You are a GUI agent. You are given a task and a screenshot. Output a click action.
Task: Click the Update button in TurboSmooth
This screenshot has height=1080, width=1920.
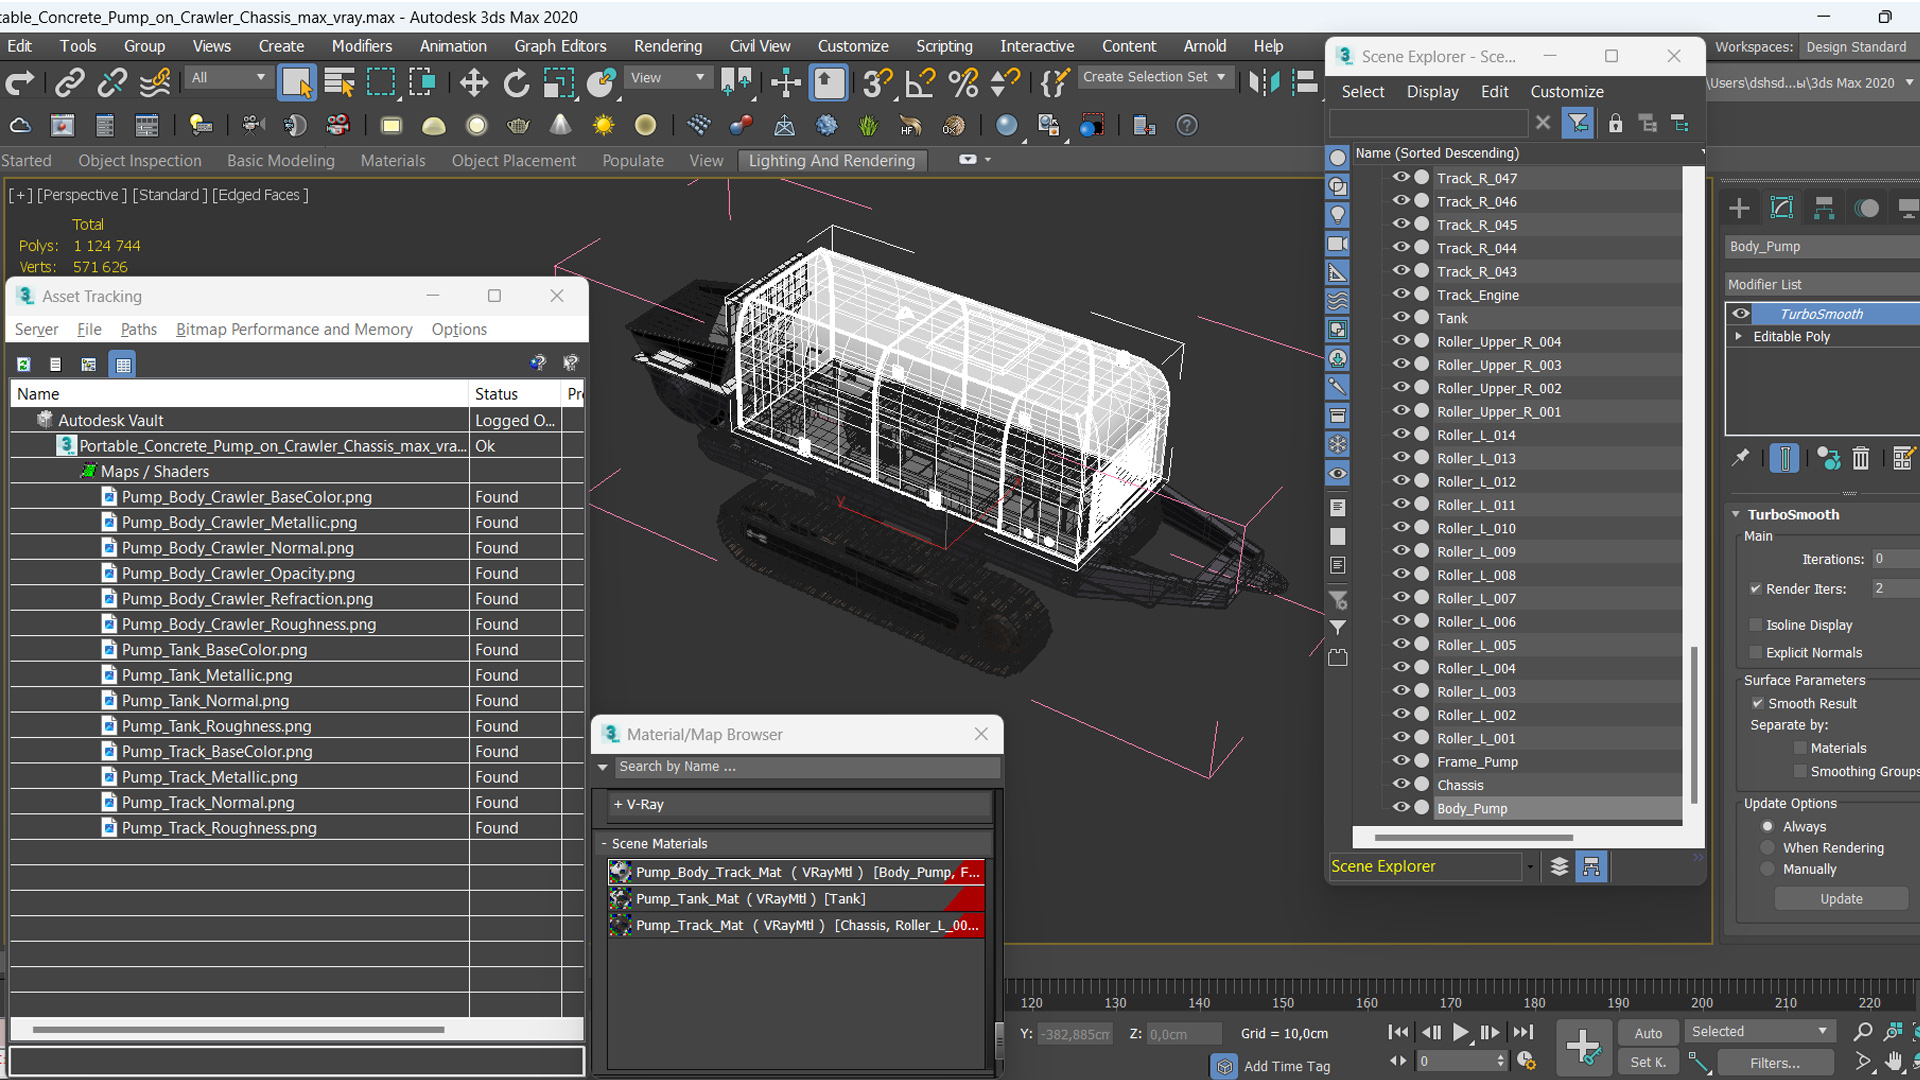click(x=1841, y=899)
